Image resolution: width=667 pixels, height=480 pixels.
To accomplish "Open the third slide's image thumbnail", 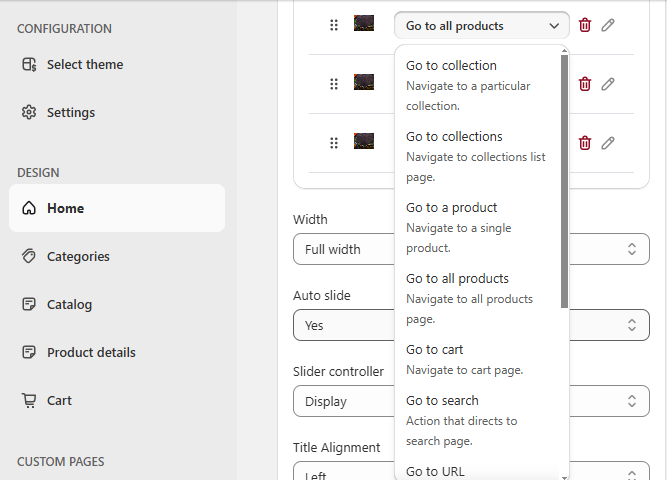I will point(364,141).
